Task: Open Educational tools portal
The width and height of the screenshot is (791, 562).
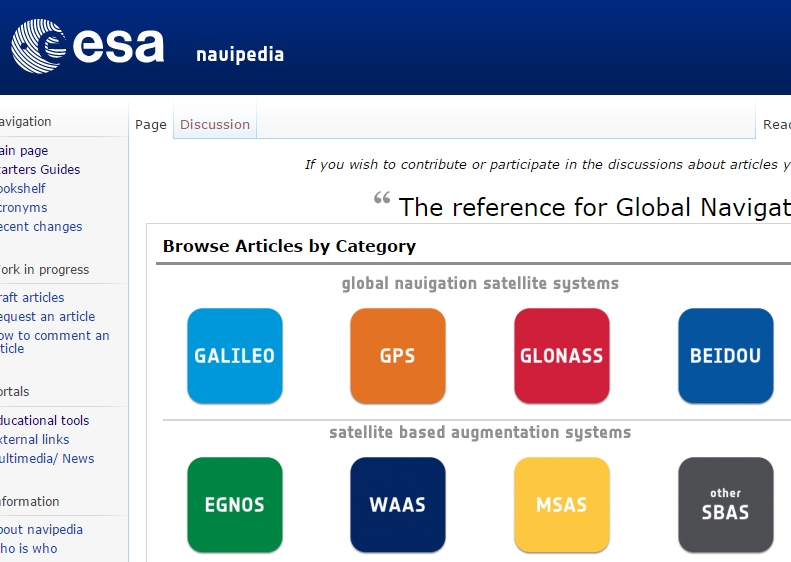Action: 44,420
